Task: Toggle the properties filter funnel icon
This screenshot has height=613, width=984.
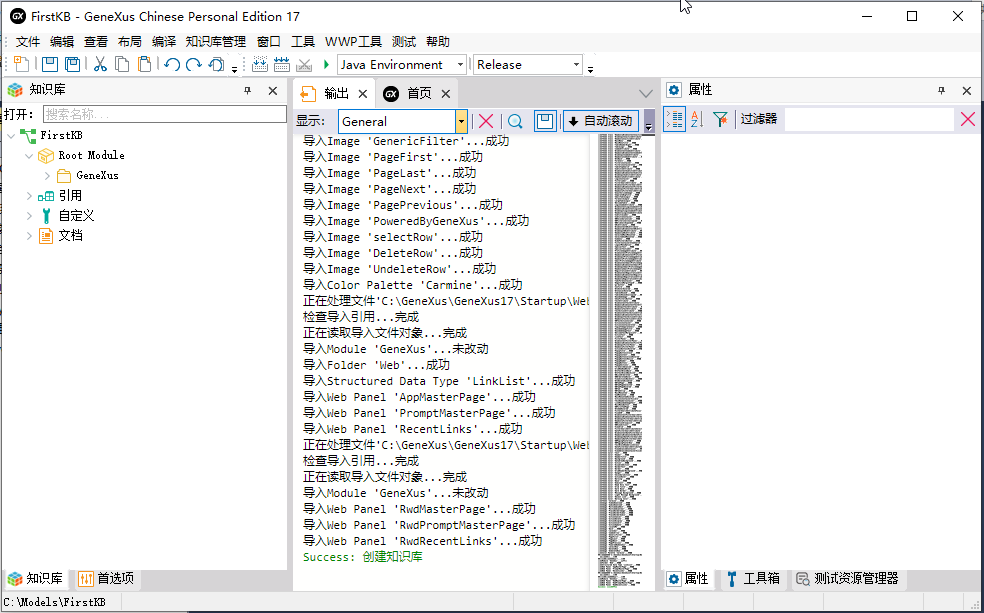Action: (x=720, y=119)
